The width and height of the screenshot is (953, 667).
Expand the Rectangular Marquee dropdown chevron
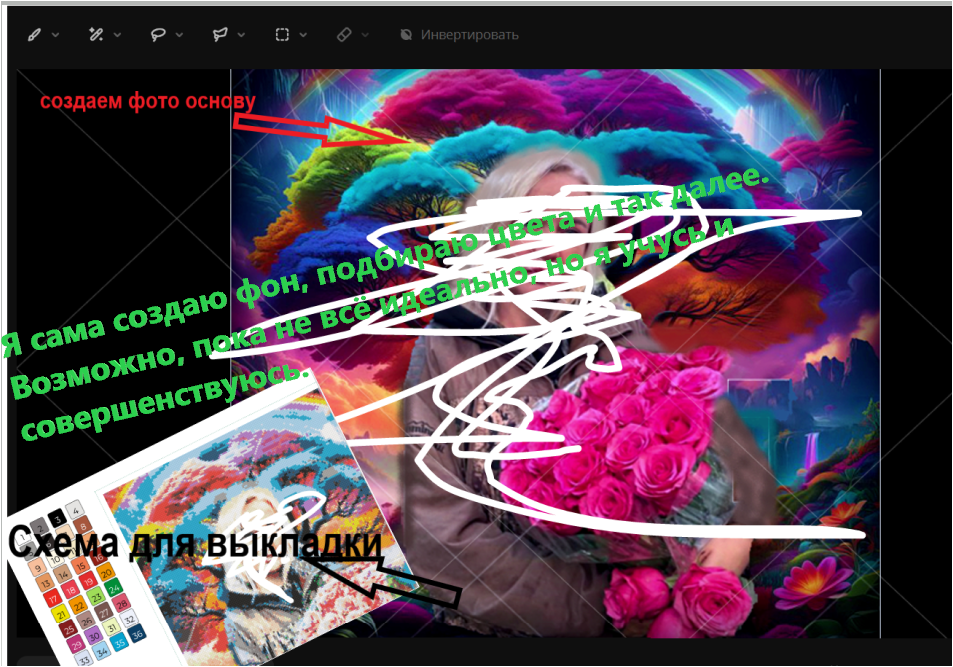point(304,35)
